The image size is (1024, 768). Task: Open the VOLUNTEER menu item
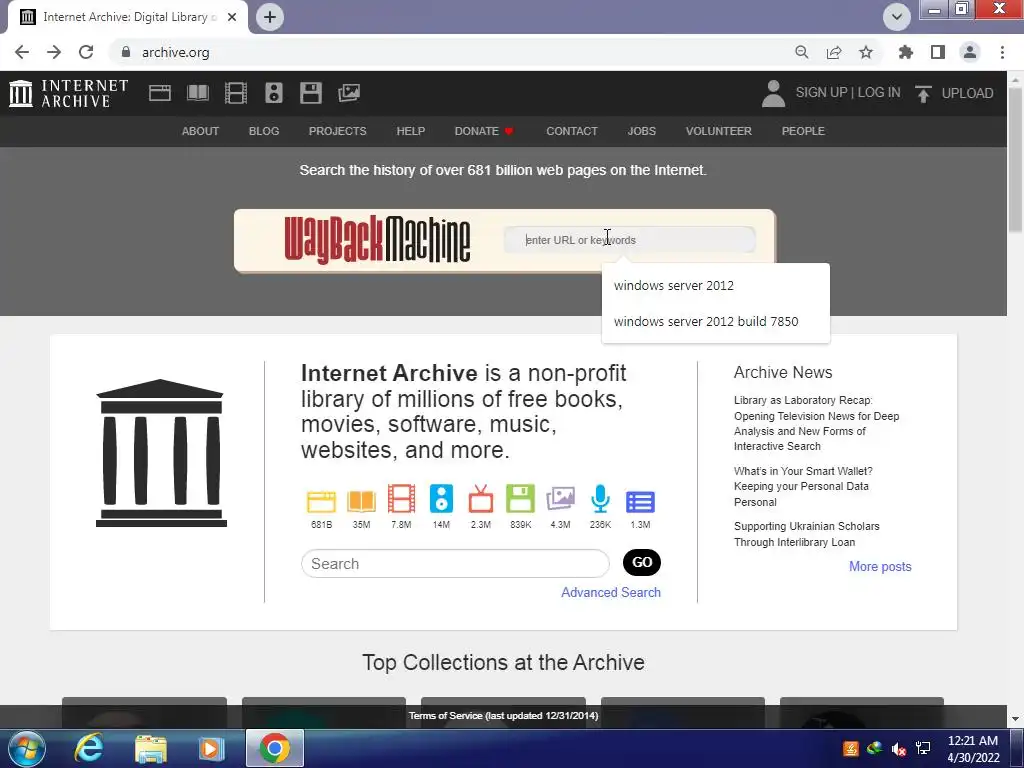pyautogui.click(x=718, y=131)
